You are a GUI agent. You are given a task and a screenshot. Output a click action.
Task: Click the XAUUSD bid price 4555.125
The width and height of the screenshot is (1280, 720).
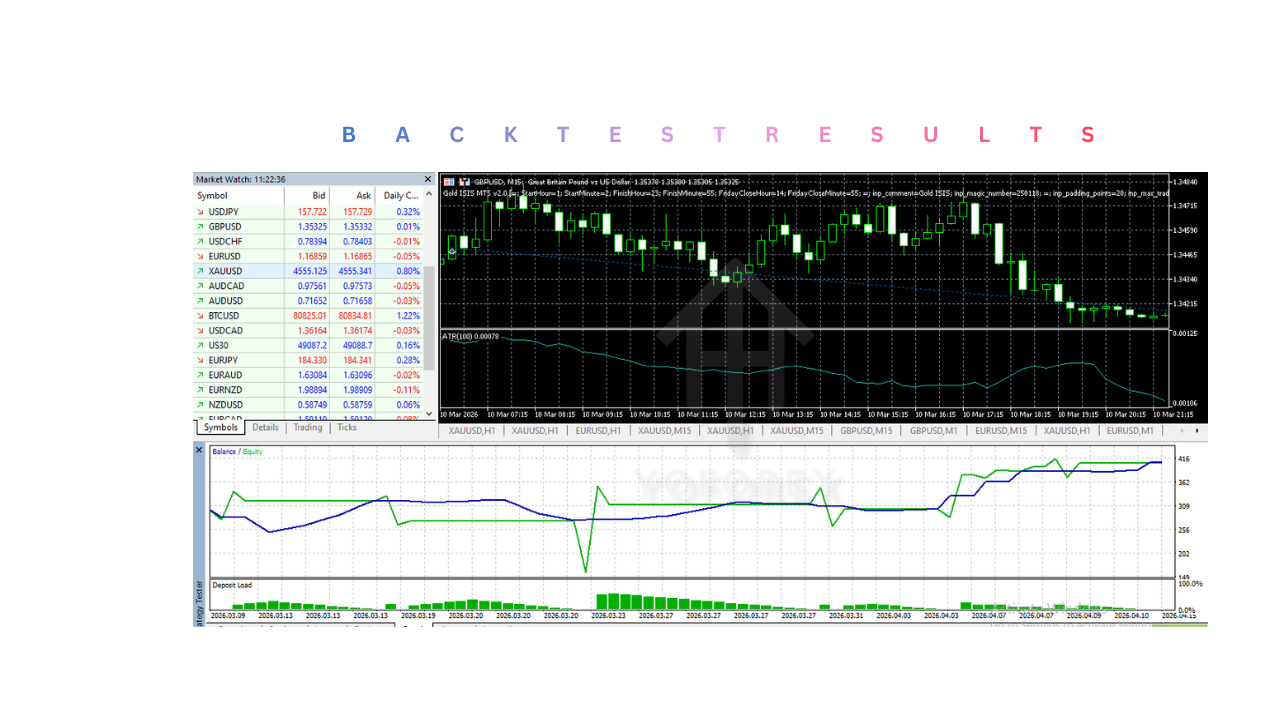tap(310, 271)
